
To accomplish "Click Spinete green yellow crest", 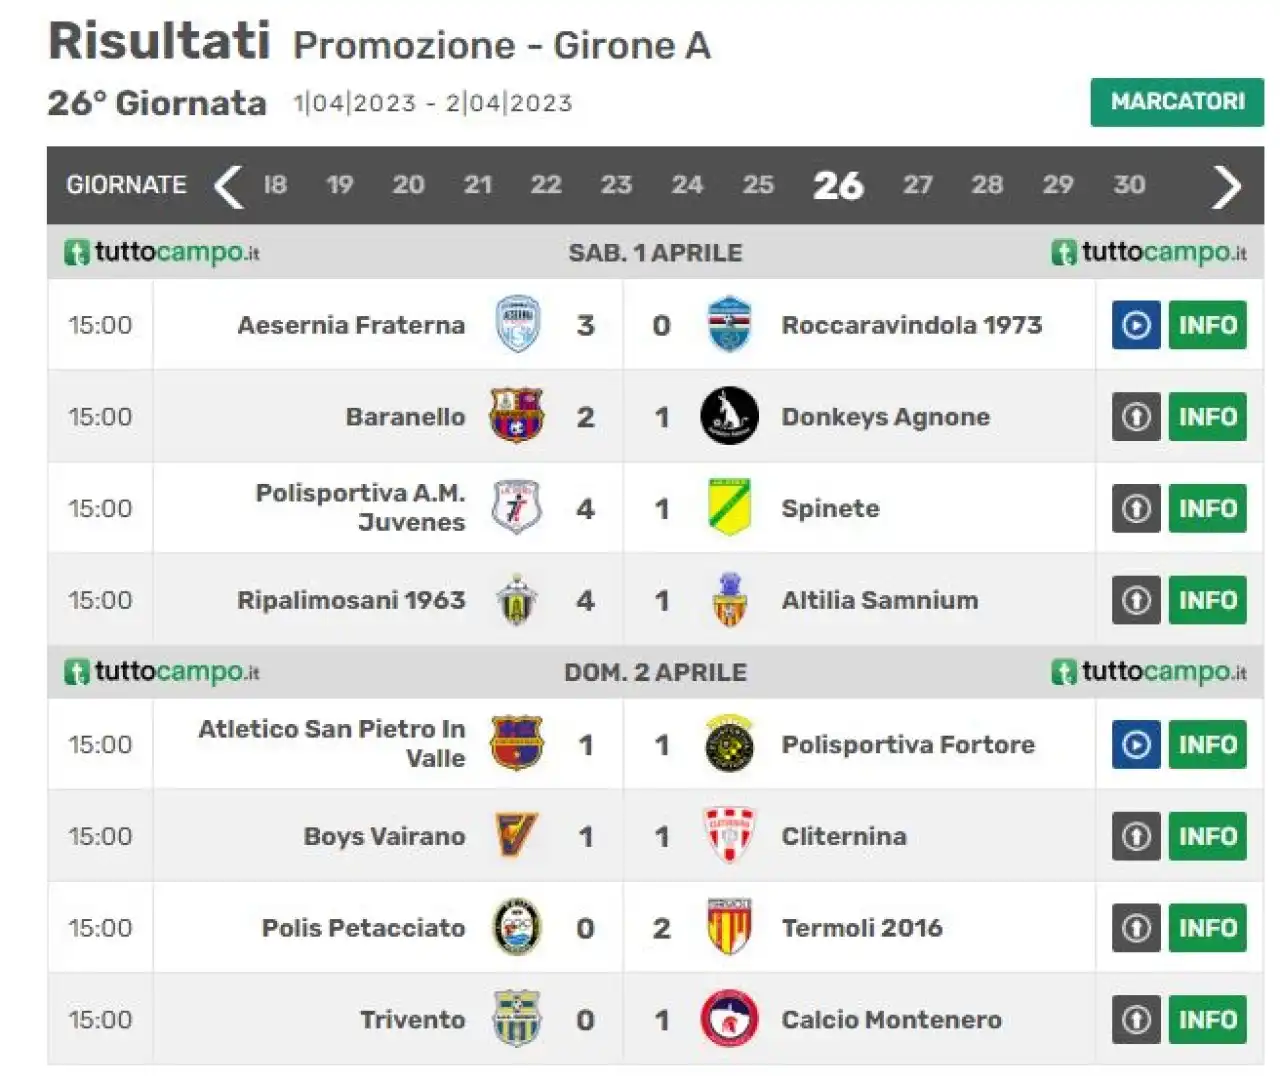I will click(x=729, y=507).
